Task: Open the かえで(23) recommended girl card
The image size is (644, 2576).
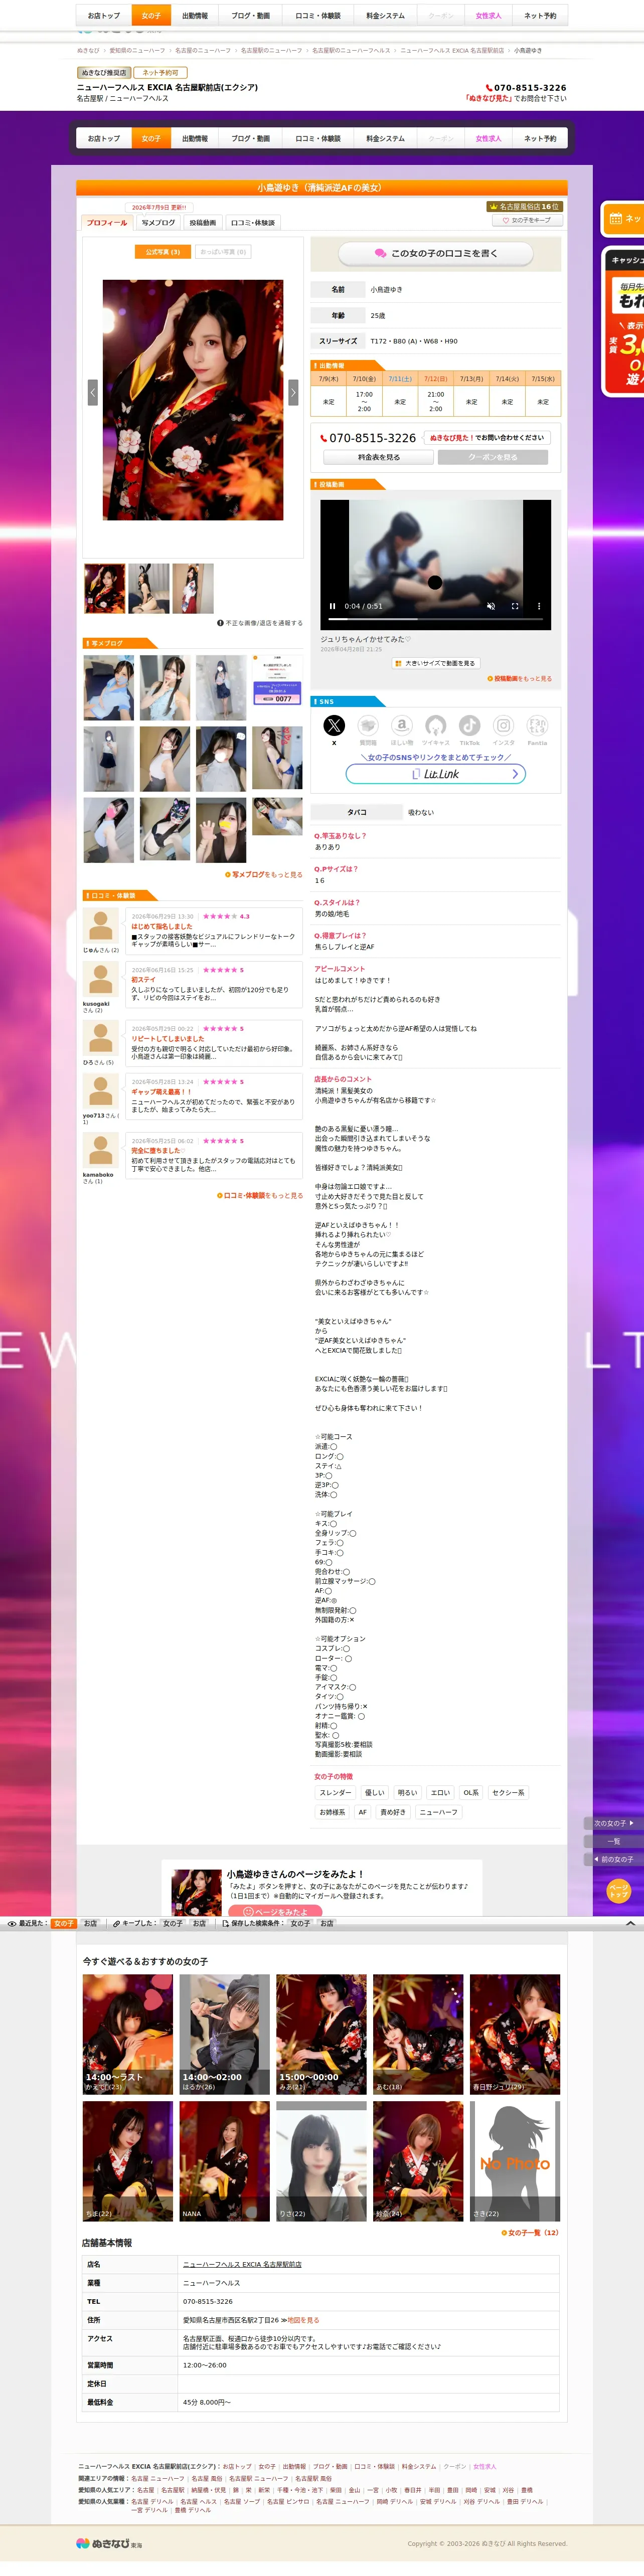Action: click(128, 2034)
